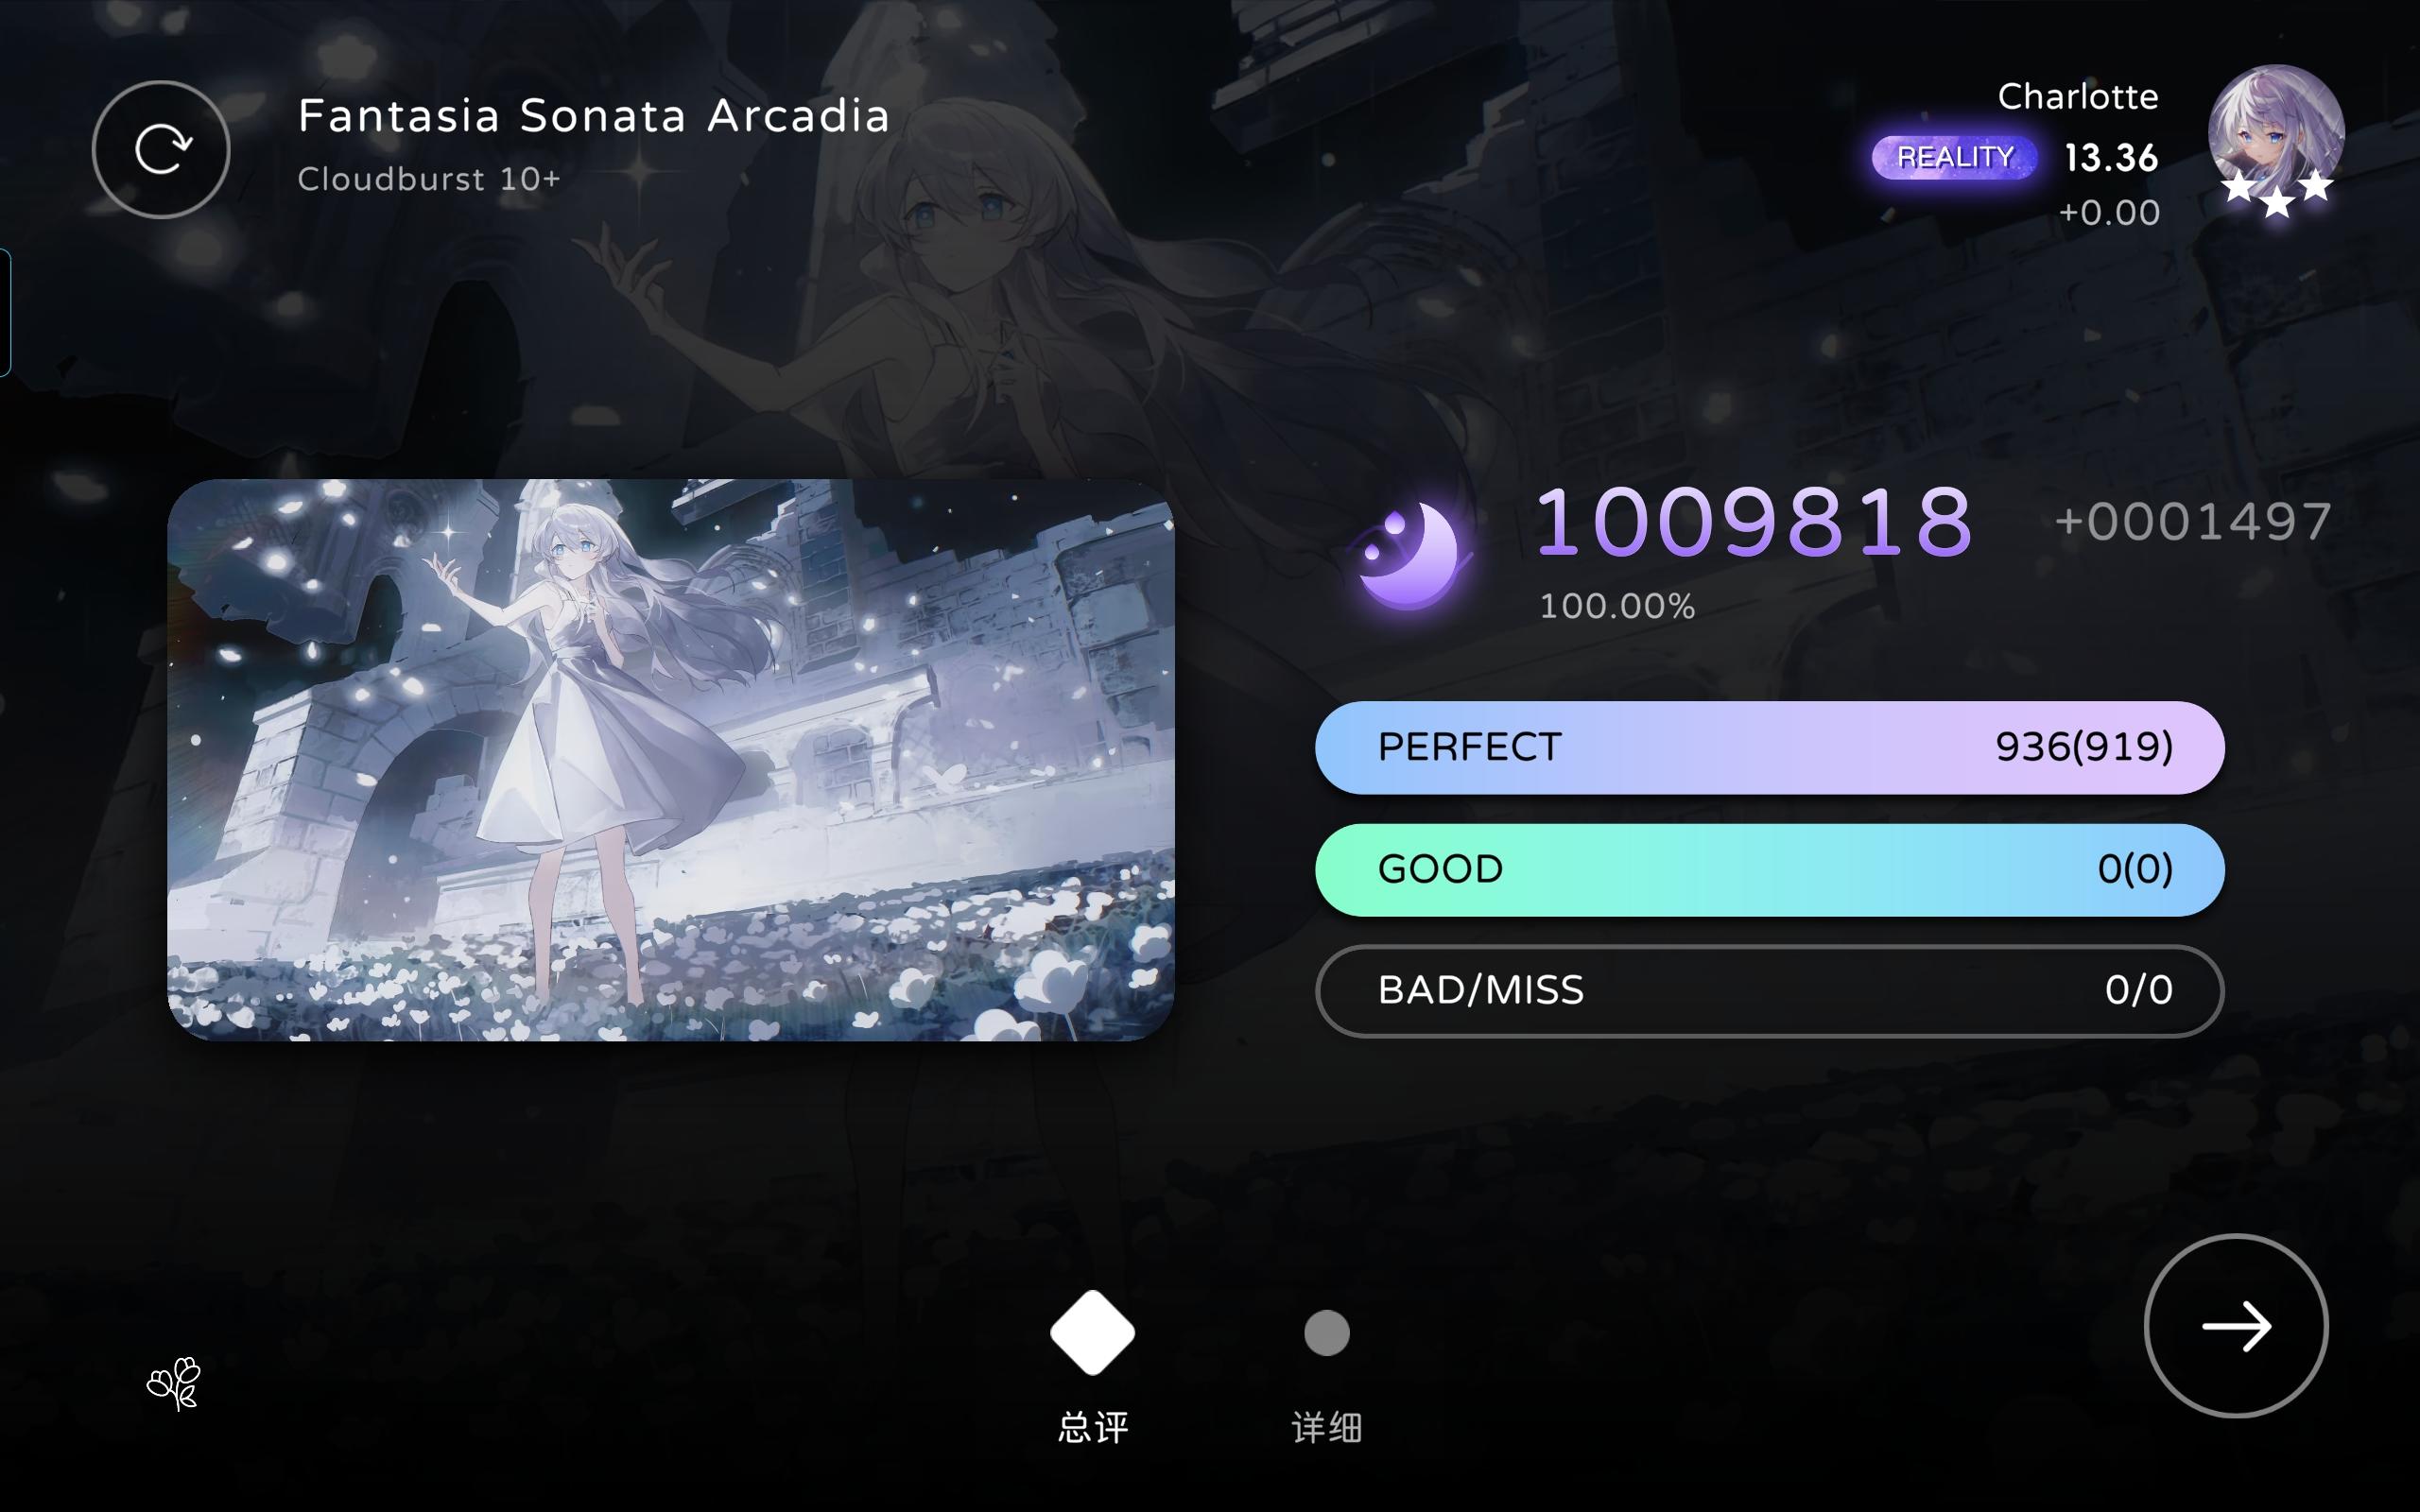Screen dimensions: 2420x1512
Task: Click the three stars under the avatar
Action: click(2277, 193)
